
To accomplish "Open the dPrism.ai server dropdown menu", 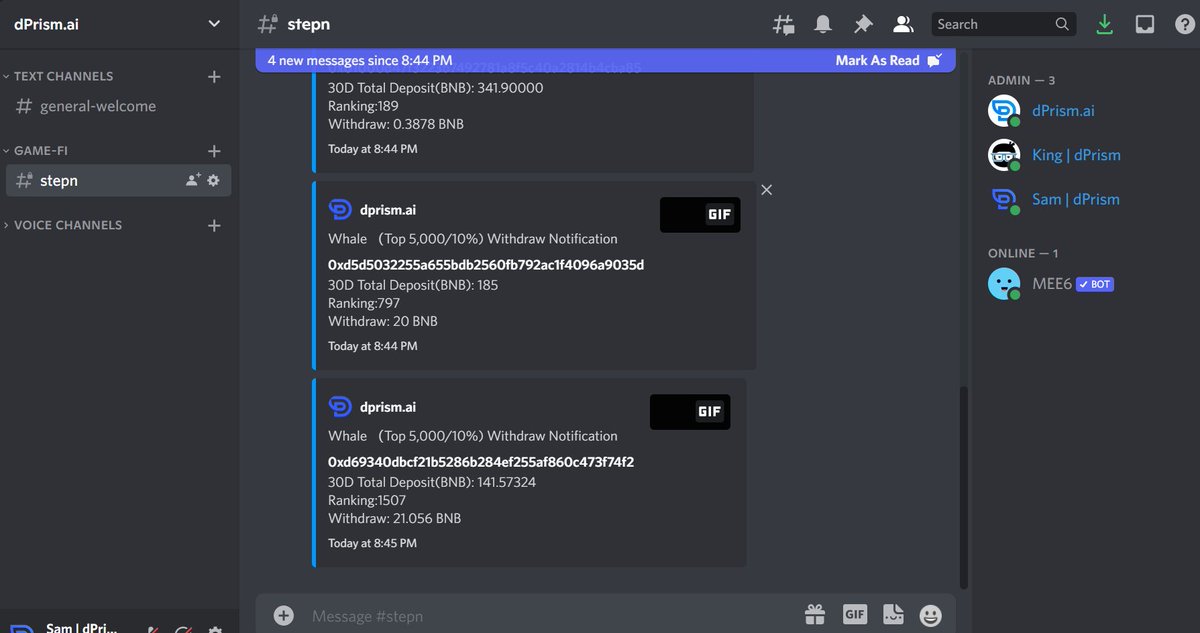I will click(214, 24).
